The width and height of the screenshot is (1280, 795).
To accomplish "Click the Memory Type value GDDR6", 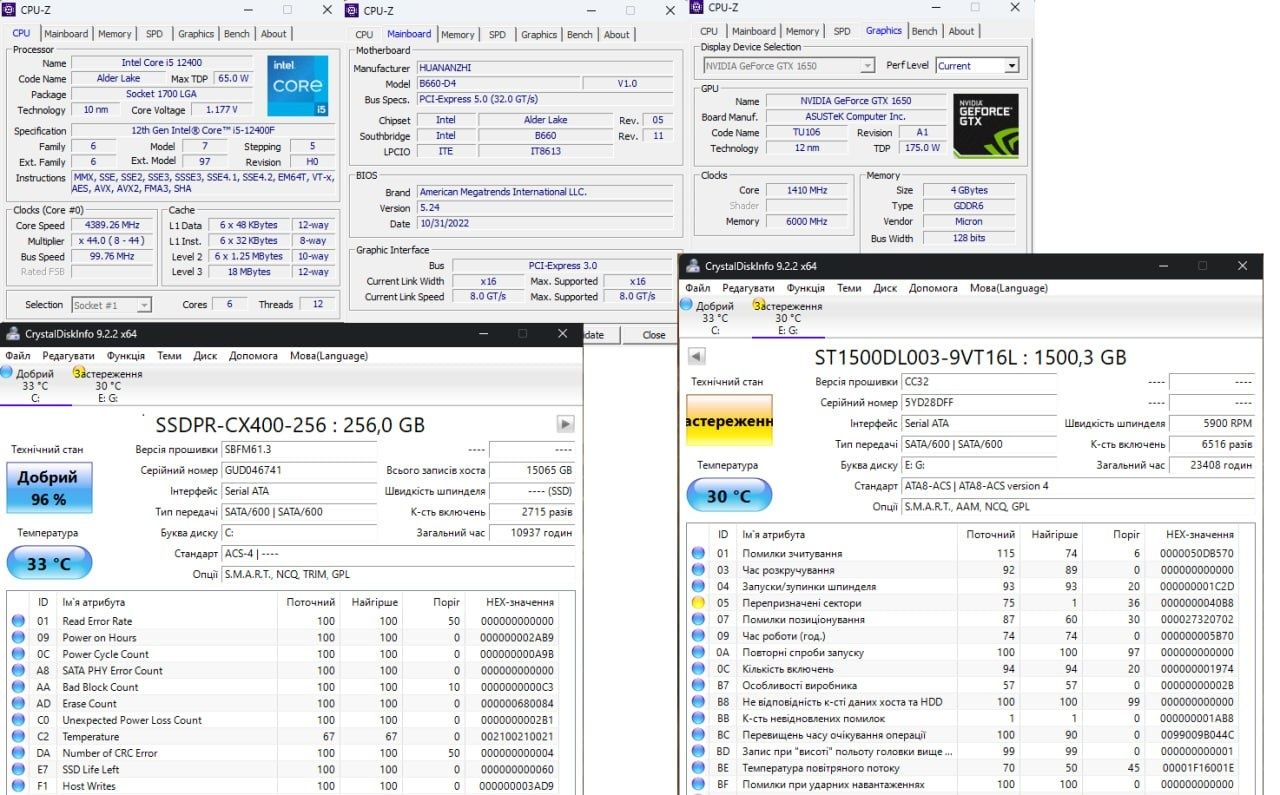I will [968, 205].
